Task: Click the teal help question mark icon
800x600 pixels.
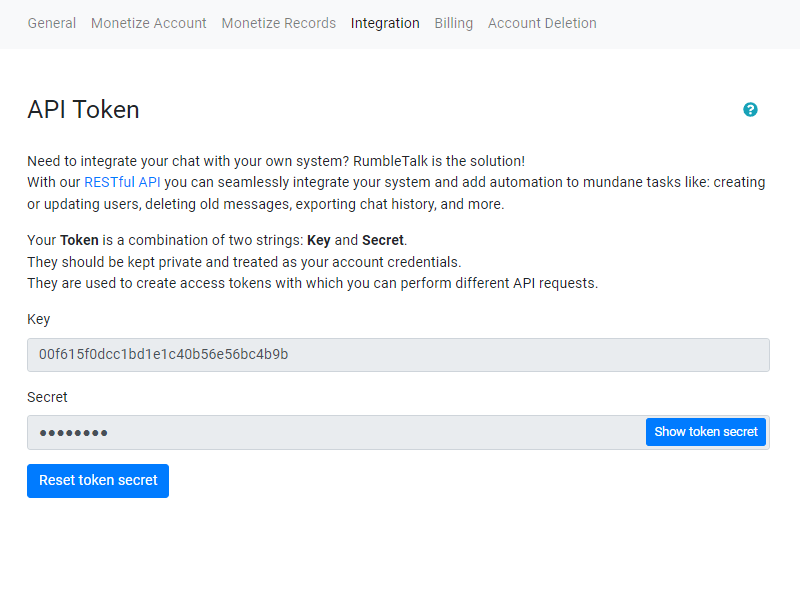Action: 750,110
